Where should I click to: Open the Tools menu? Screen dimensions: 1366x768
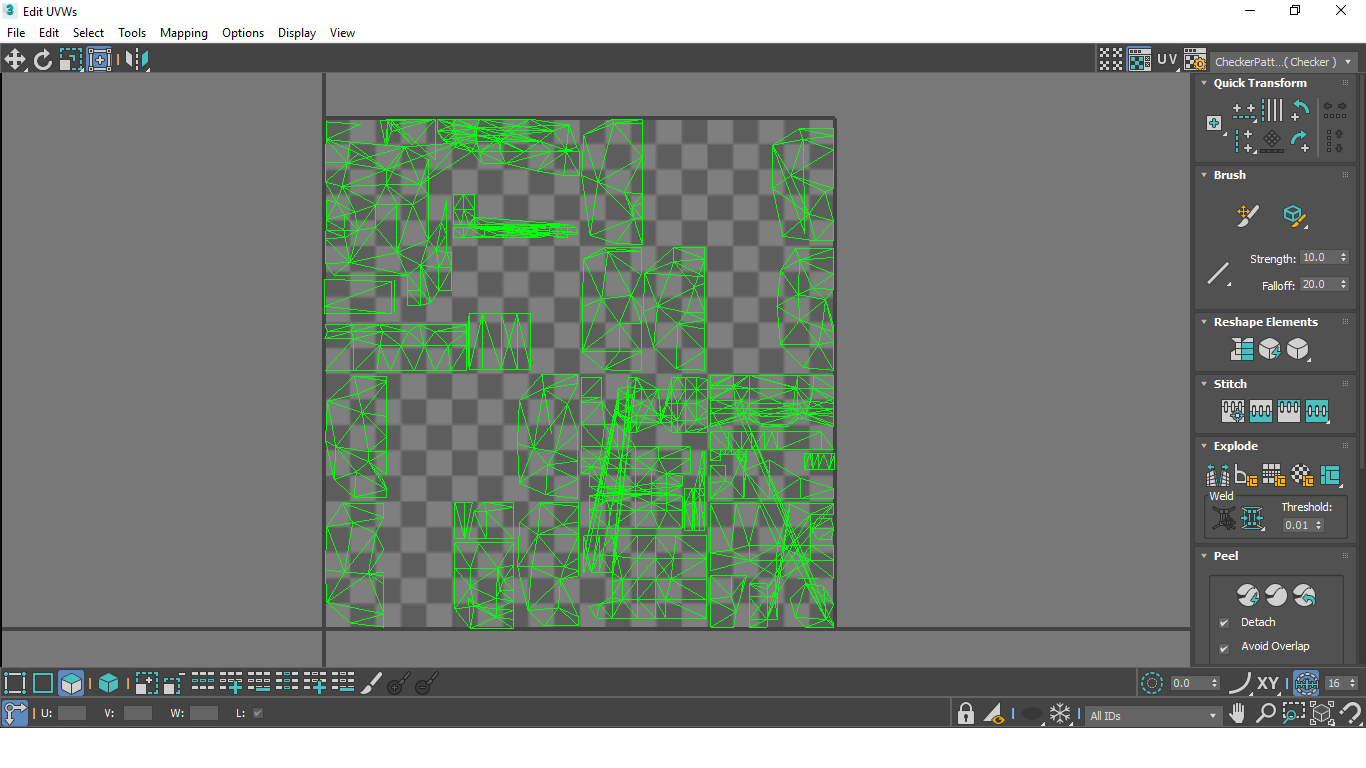point(132,33)
